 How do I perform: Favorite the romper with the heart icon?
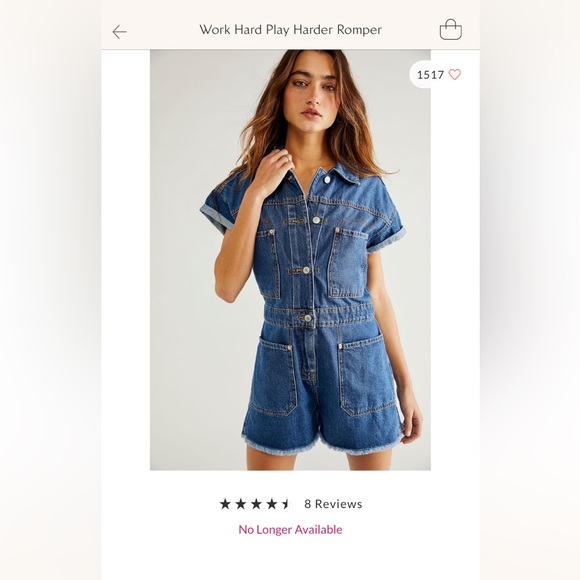[455, 75]
